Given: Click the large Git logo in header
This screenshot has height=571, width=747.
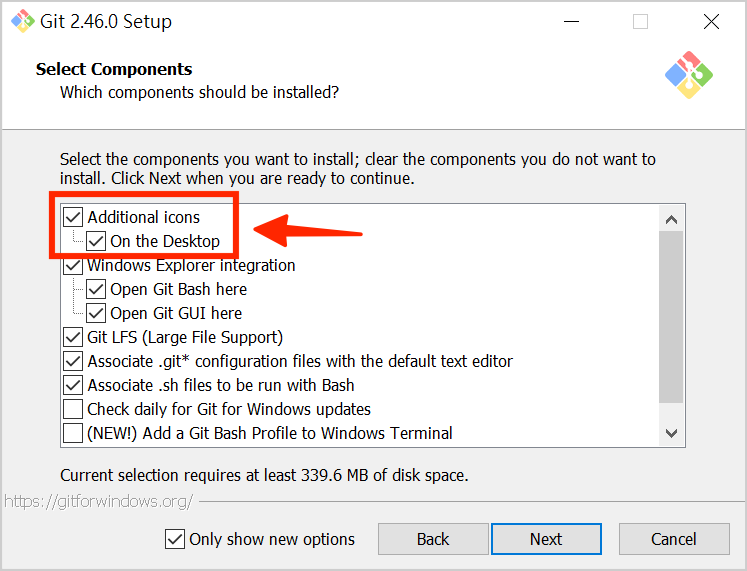Looking at the screenshot, I should 688,74.
